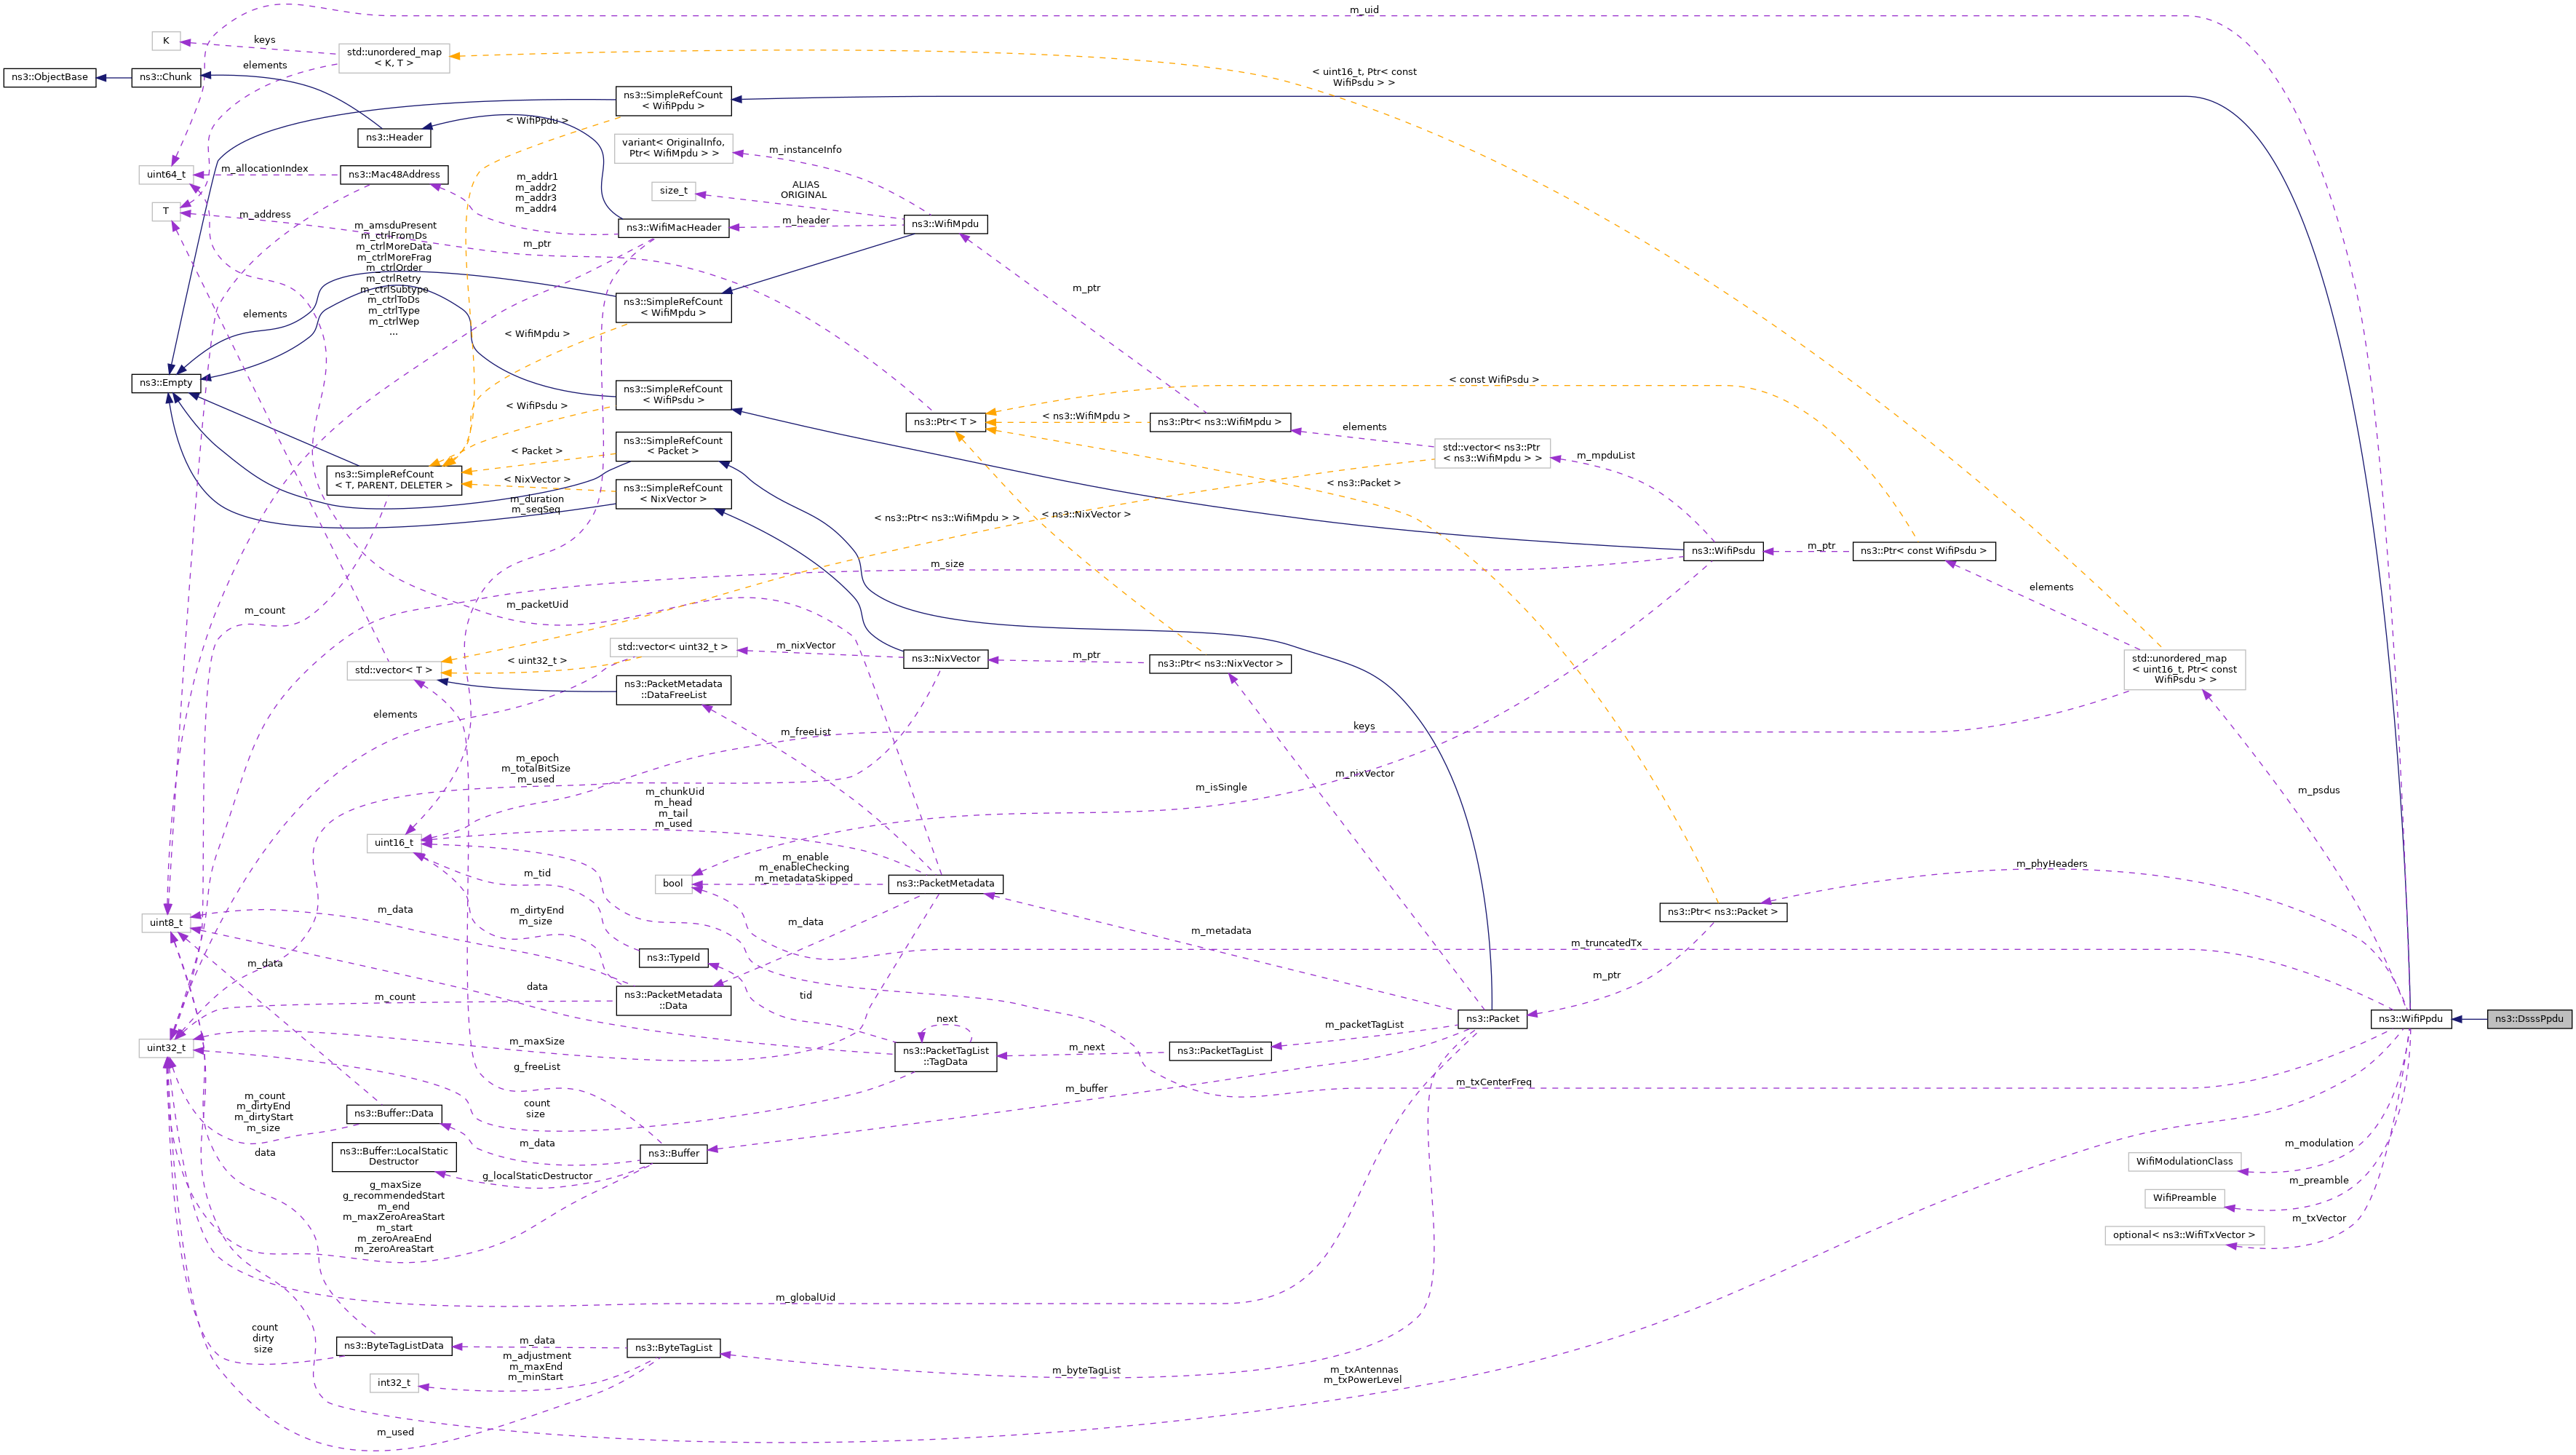Click the m_instanceInfo edge label
The height and width of the screenshot is (1455, 2576).
click(805, 150)
